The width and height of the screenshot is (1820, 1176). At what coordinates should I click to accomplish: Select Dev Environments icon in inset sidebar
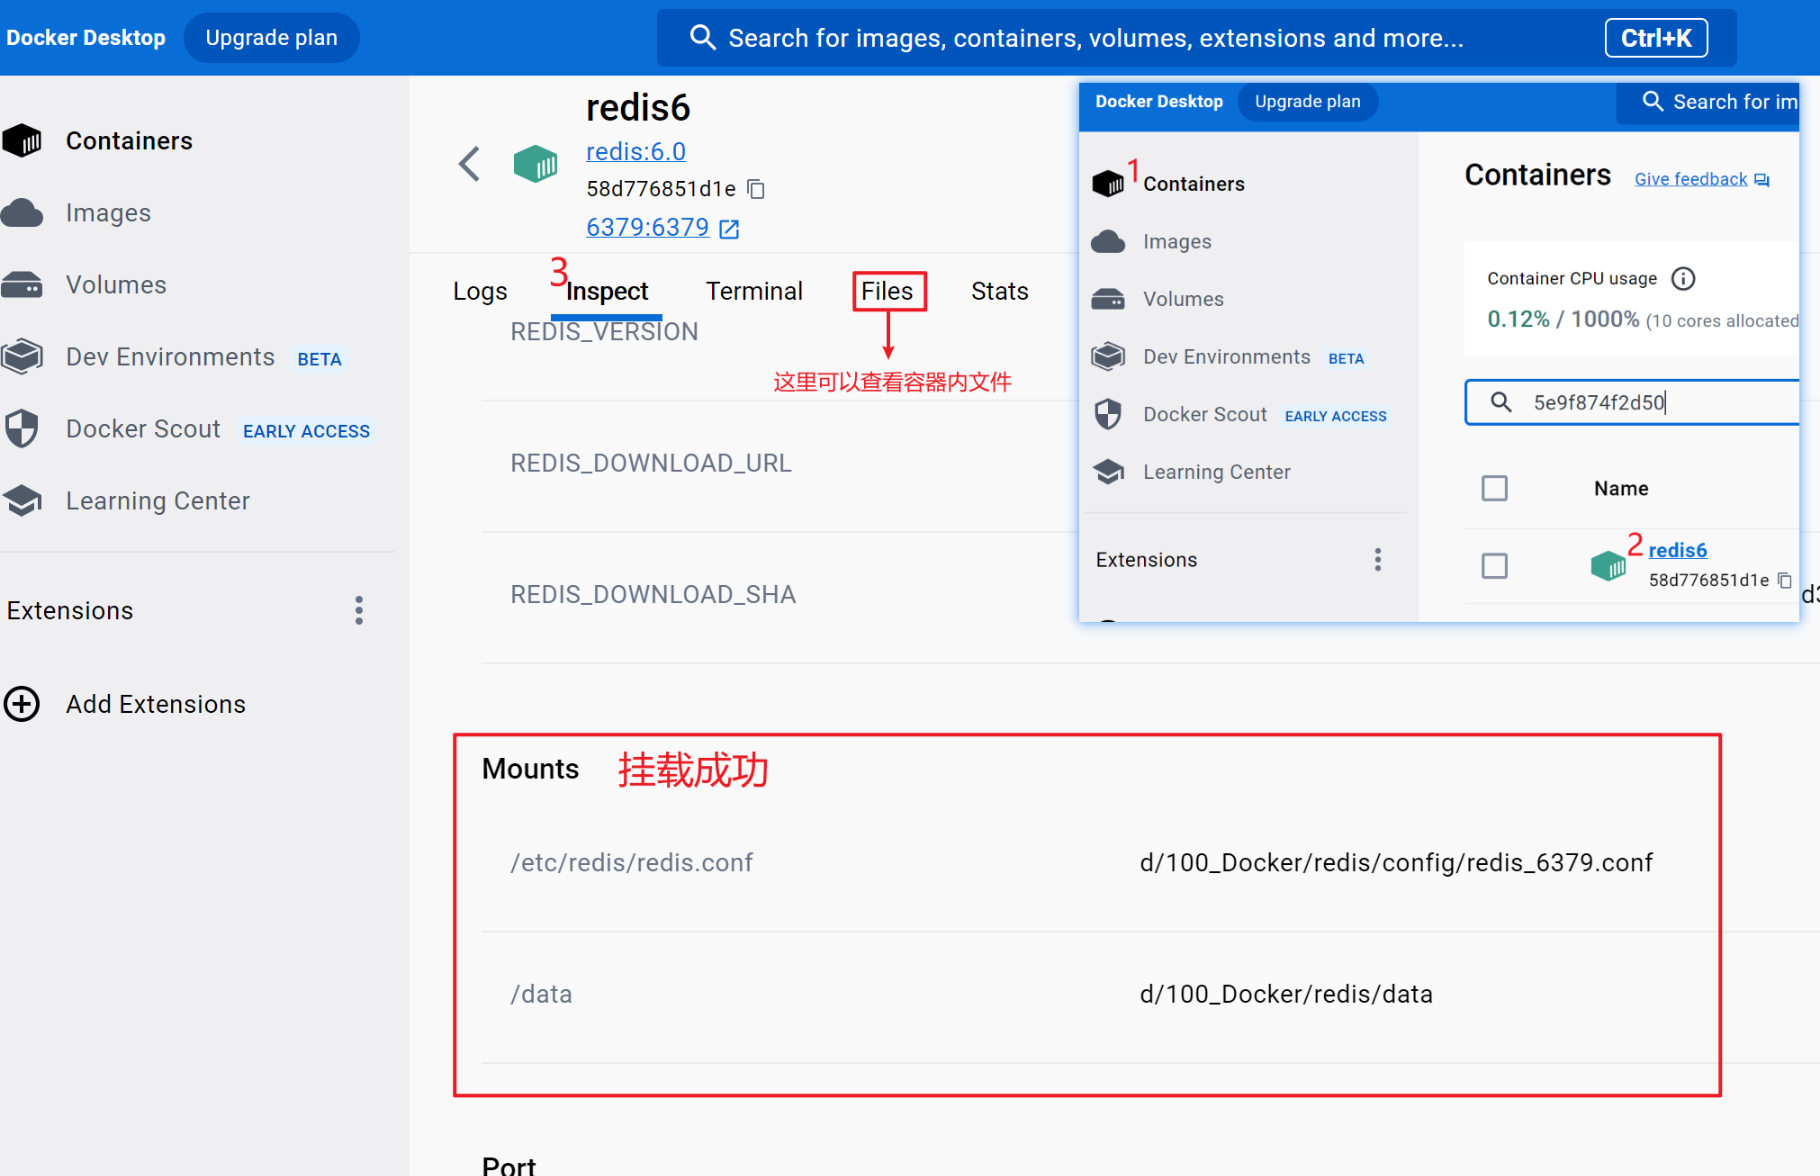point(1108,357)
